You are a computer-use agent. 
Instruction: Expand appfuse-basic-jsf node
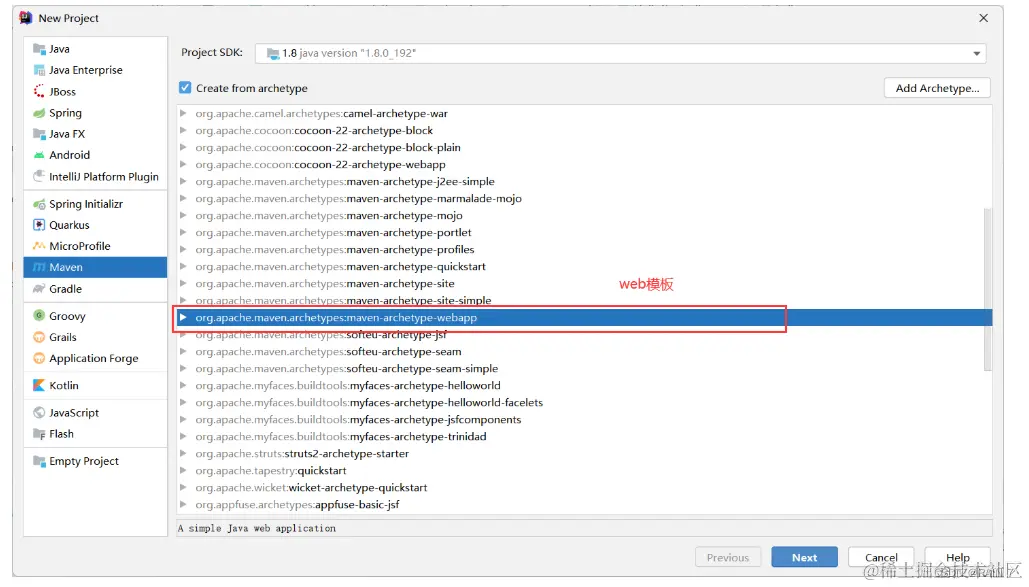[183, 505]
